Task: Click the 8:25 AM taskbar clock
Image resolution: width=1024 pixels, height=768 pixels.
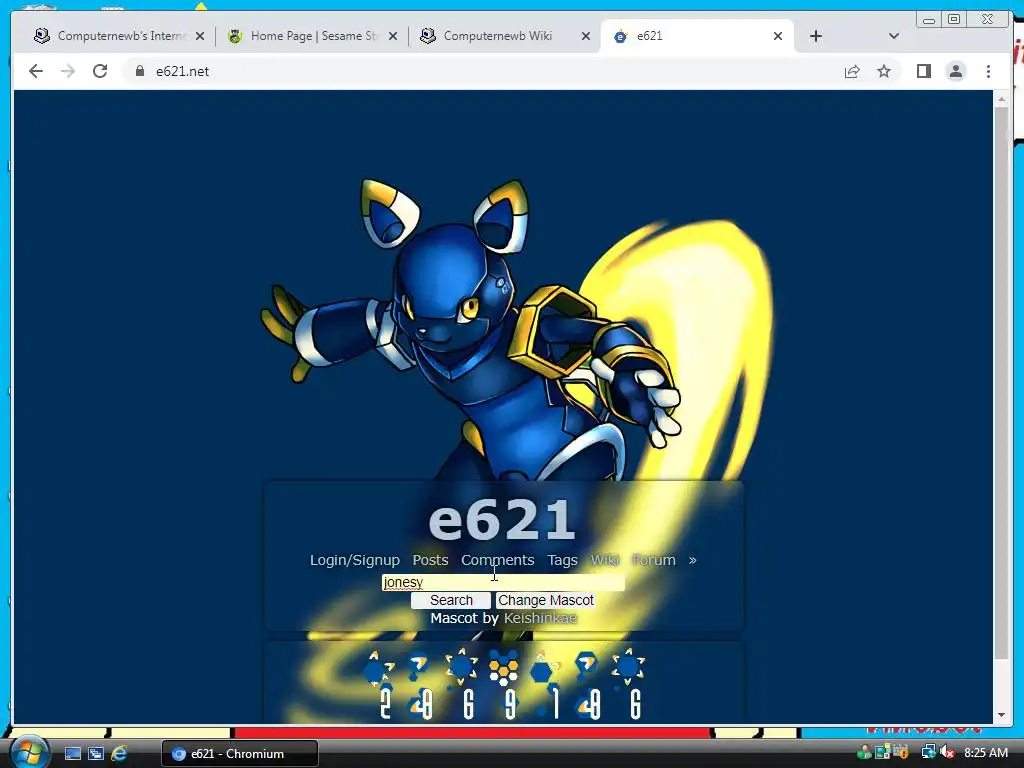Action: click(x=985, y=753)
